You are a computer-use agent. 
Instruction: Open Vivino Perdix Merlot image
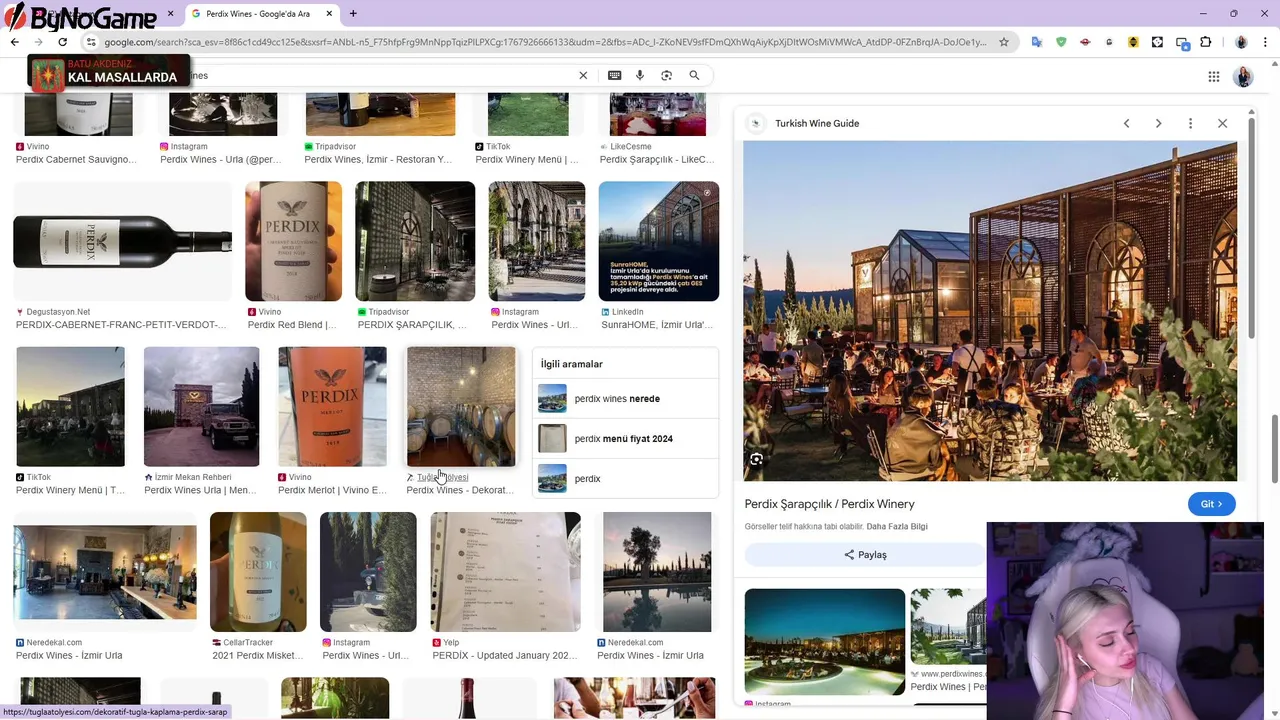[x=332, y=406]
